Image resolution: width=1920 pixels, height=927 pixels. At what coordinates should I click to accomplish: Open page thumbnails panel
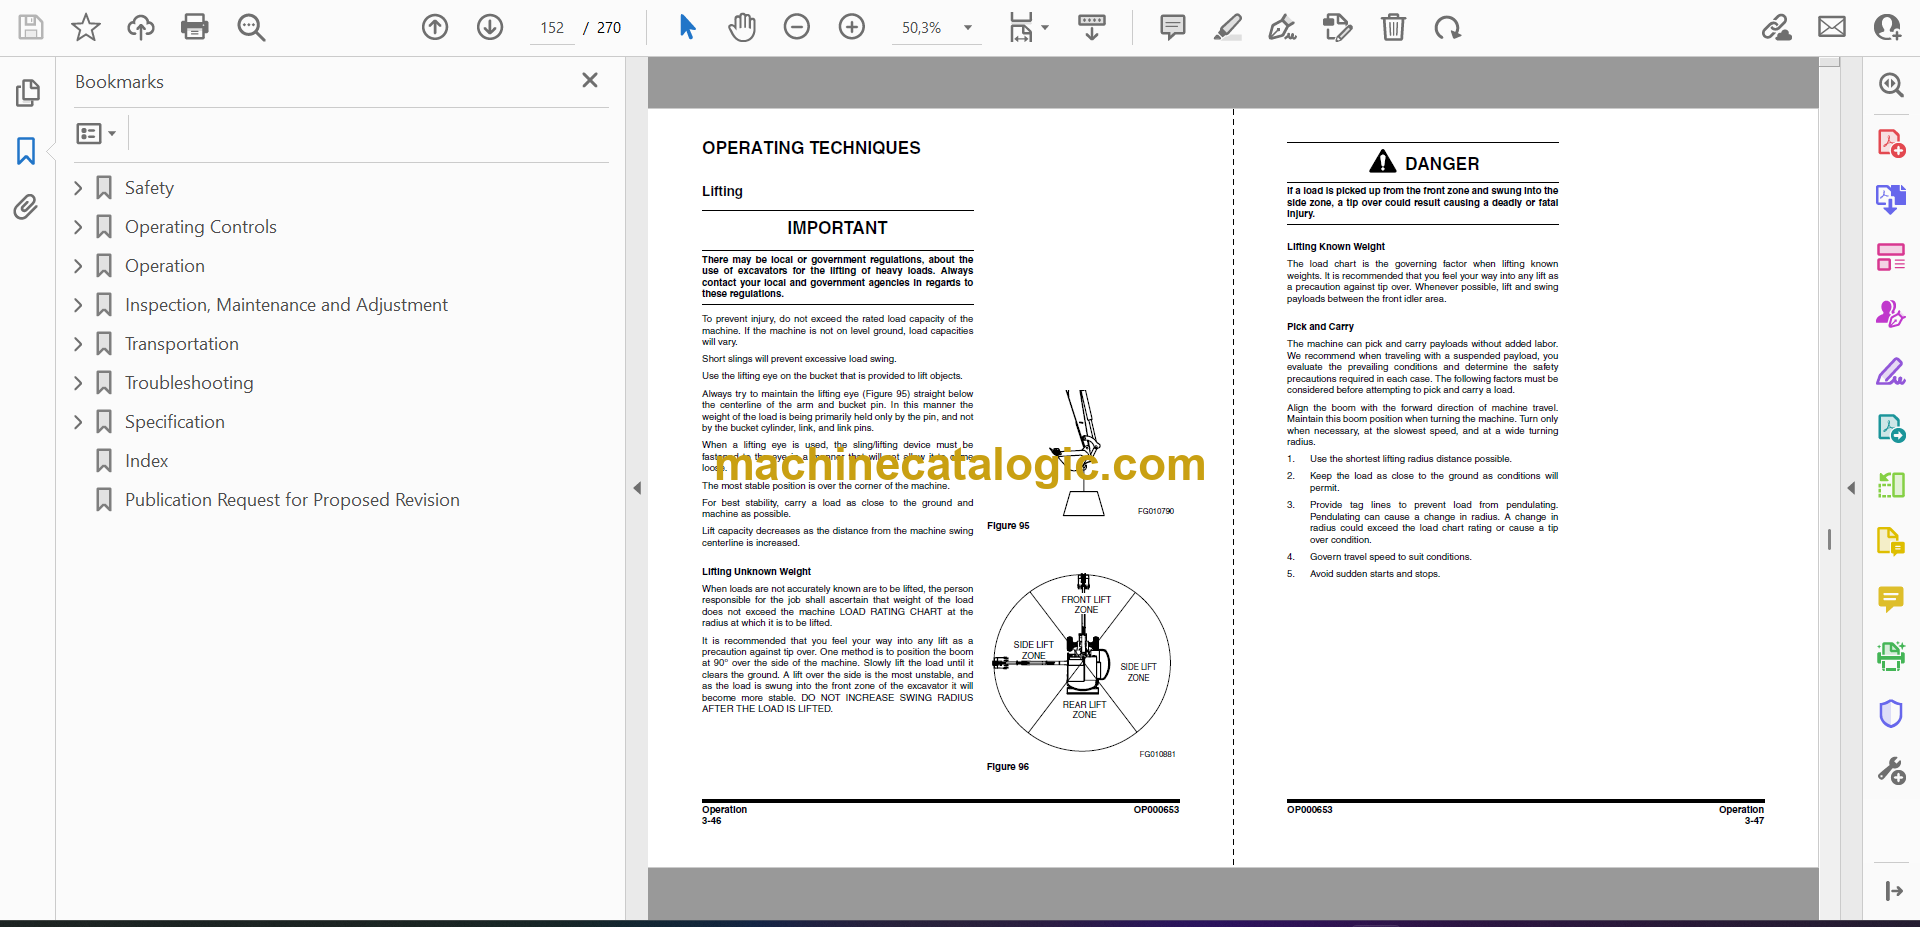(27, 93)
